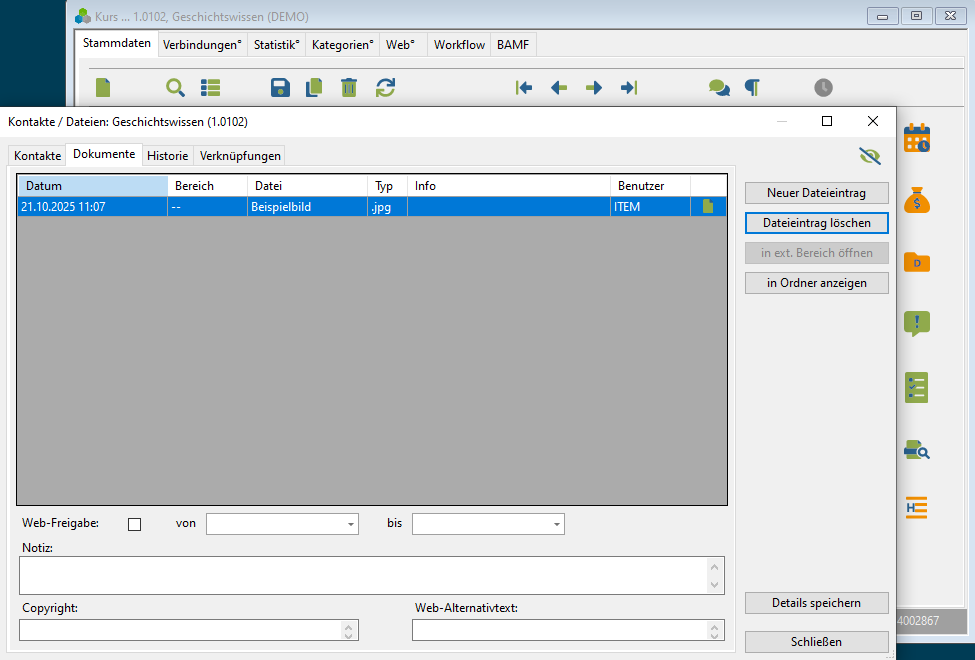This screenshot has height=660, width=975.
Task: Save record with the floppy disk icon
Action: 280,88
